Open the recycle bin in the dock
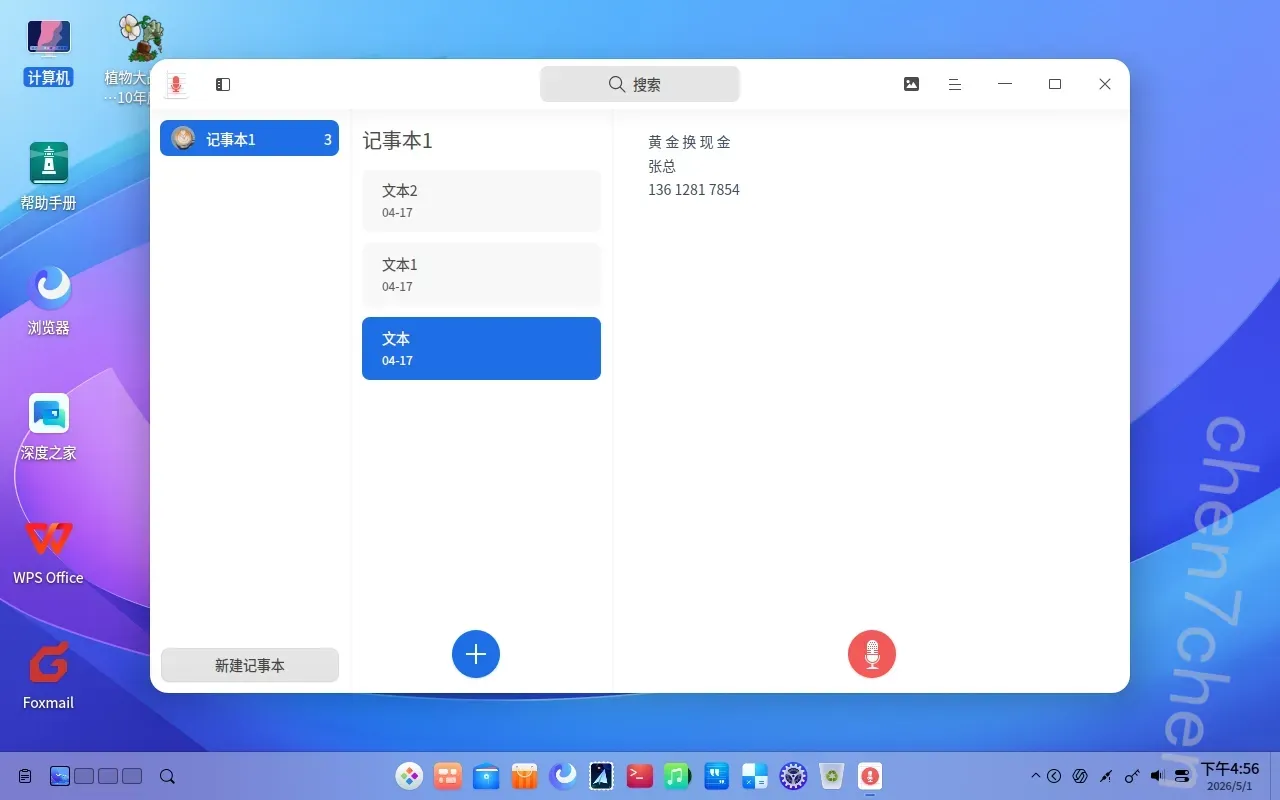Screen dimensions: 1280x800 (x=832, y=776)
